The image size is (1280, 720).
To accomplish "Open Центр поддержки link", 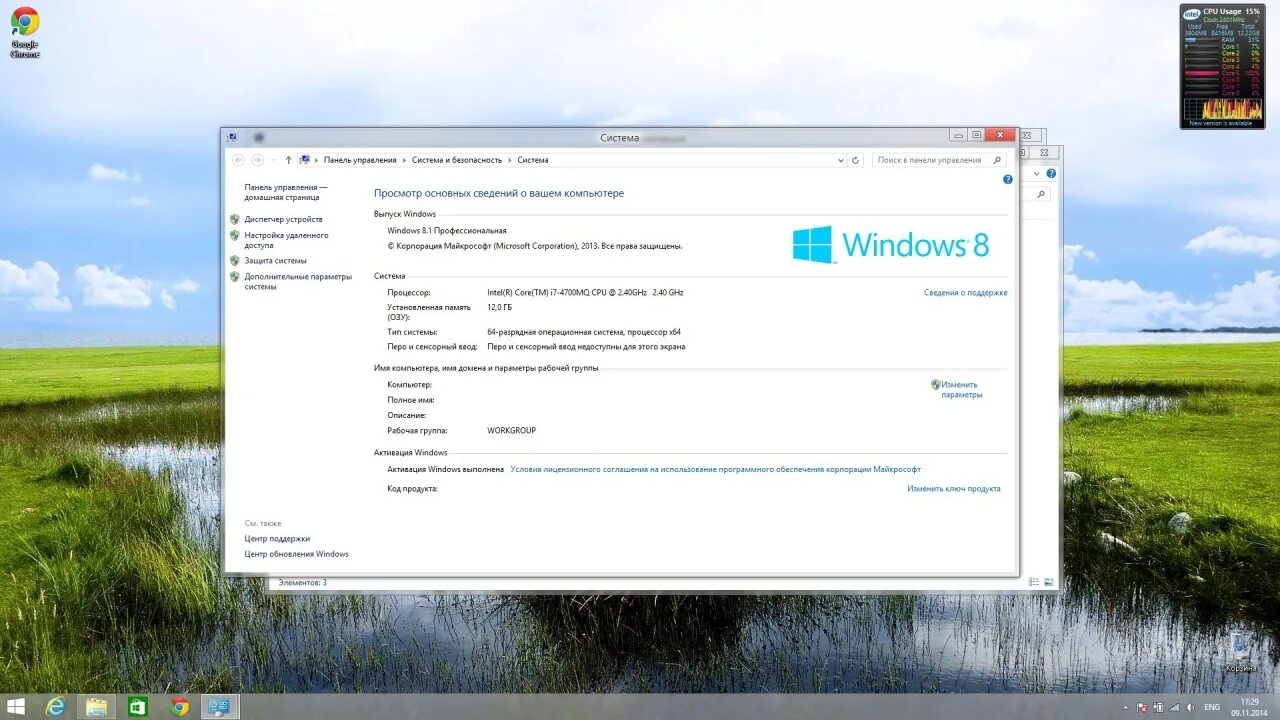I will click(277, 539).
